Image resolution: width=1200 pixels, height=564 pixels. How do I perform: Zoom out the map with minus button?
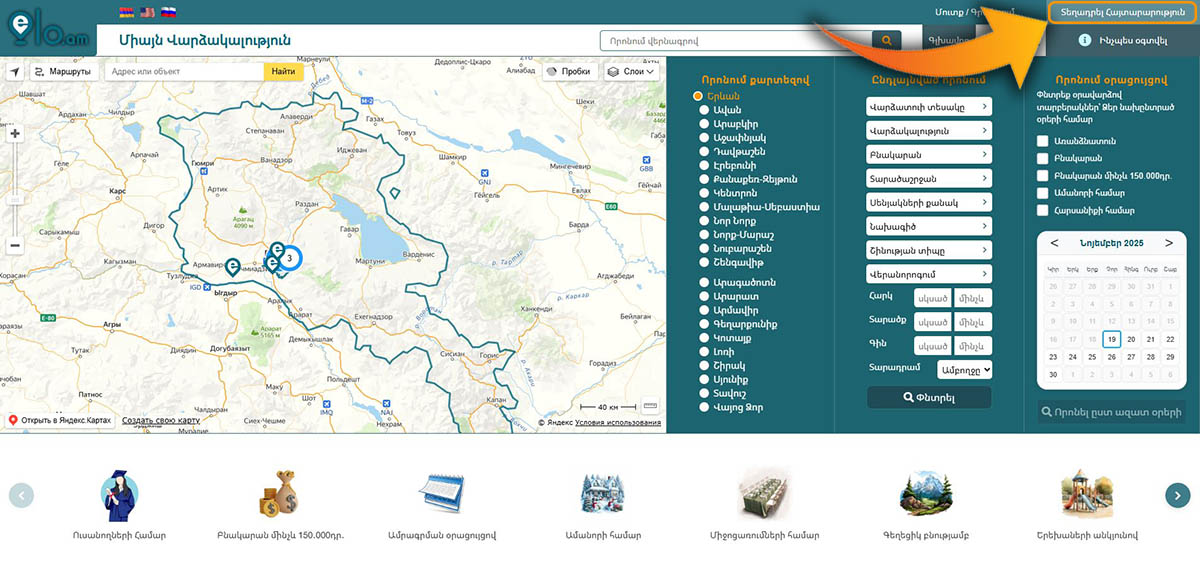point(15,245)
